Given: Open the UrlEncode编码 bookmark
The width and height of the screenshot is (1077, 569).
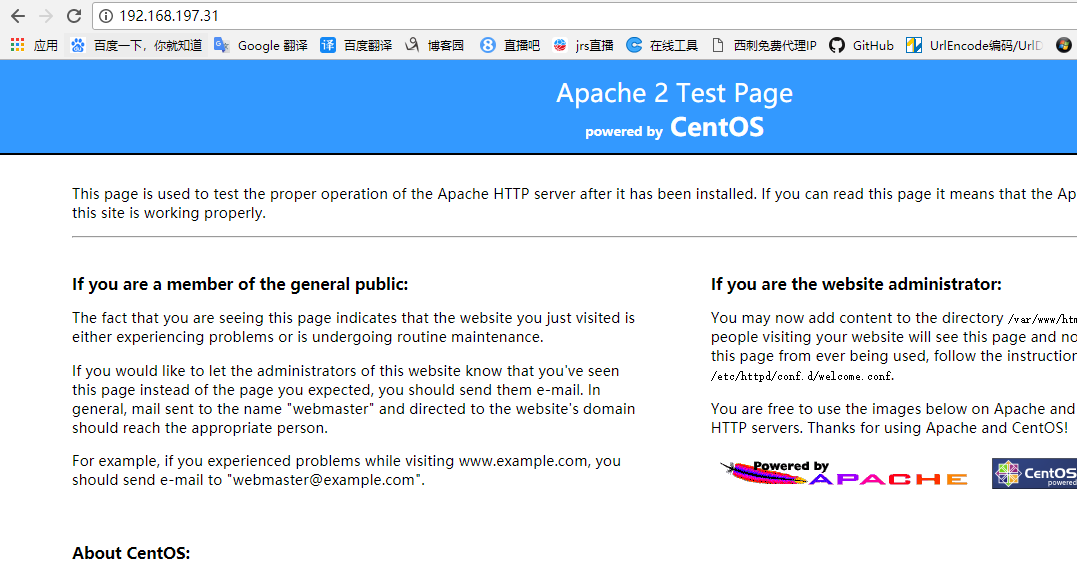Looking at the screenshot, I should click(974, 45).
